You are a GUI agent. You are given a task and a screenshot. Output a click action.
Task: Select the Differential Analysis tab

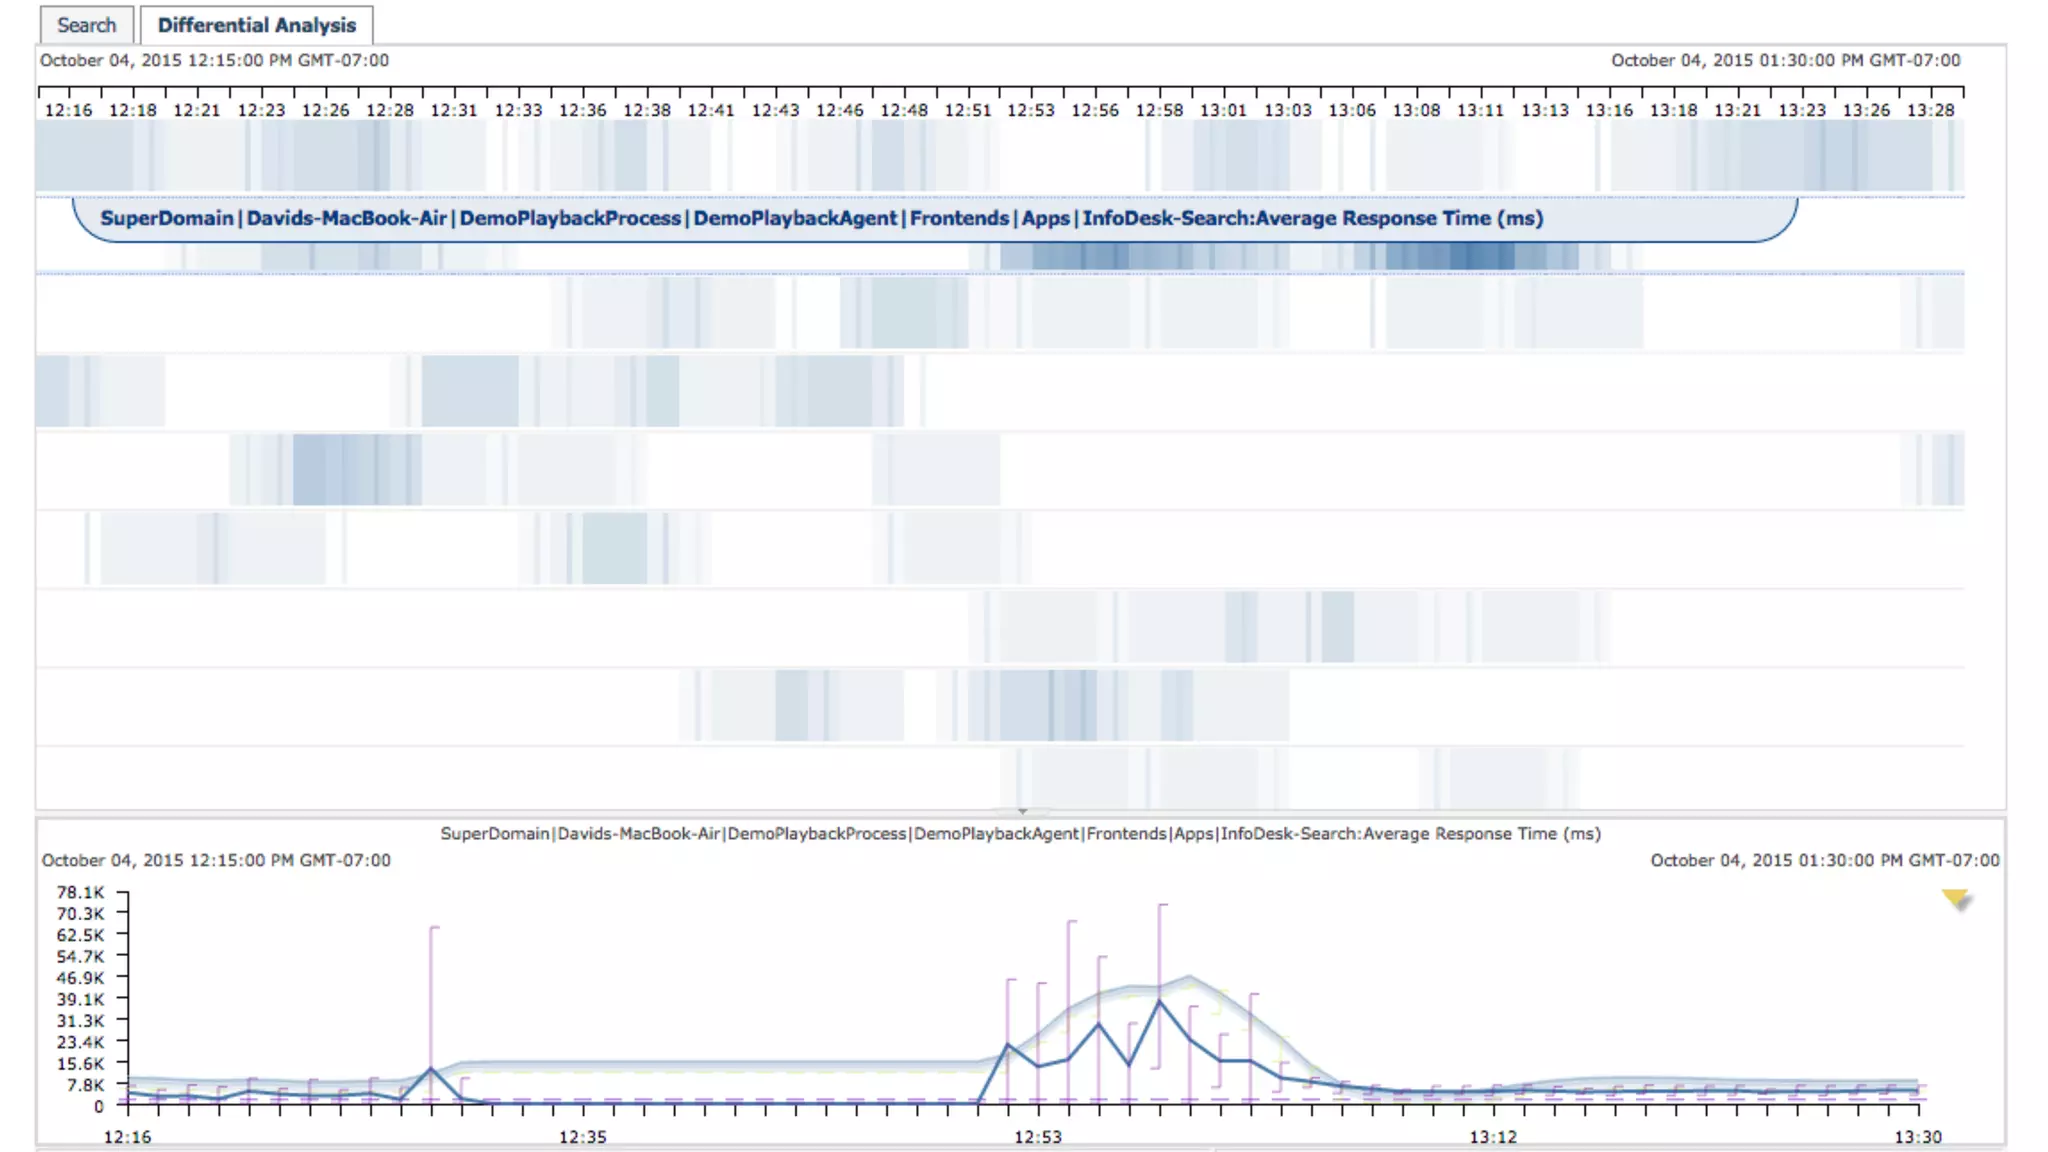point(256,25)
